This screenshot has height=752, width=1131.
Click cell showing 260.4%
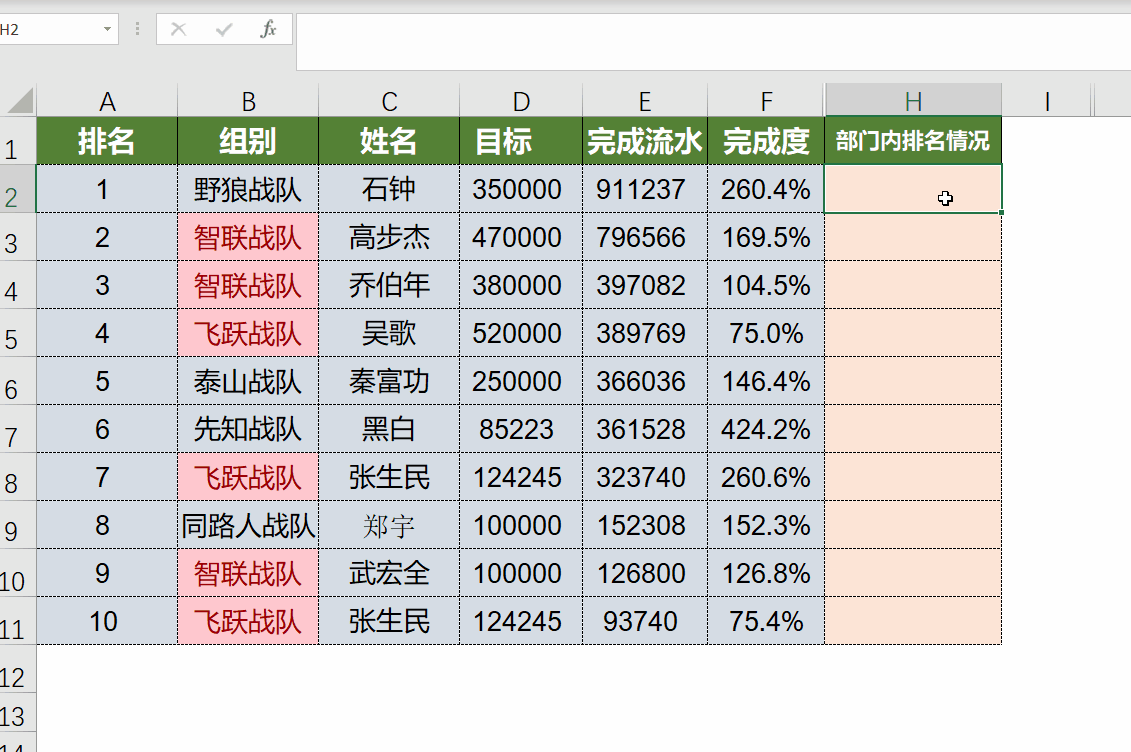click(766, 189)
